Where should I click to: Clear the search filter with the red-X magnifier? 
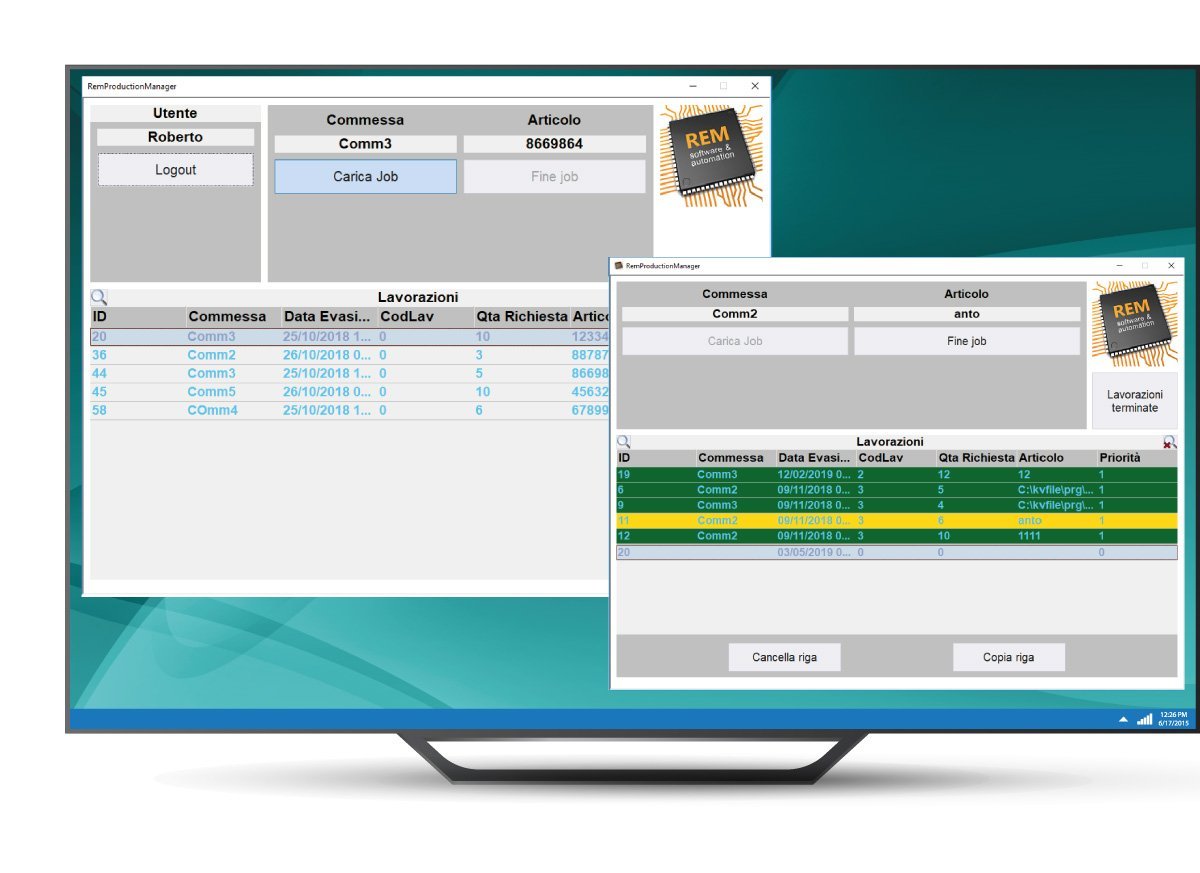click(x=1169, y=441)
